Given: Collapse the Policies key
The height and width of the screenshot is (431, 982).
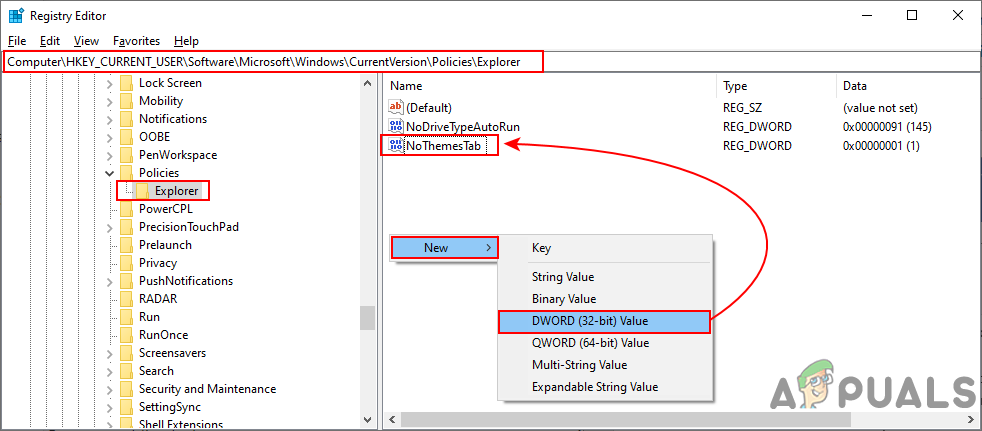Looking at the screenshot, I should pos(110,173).
